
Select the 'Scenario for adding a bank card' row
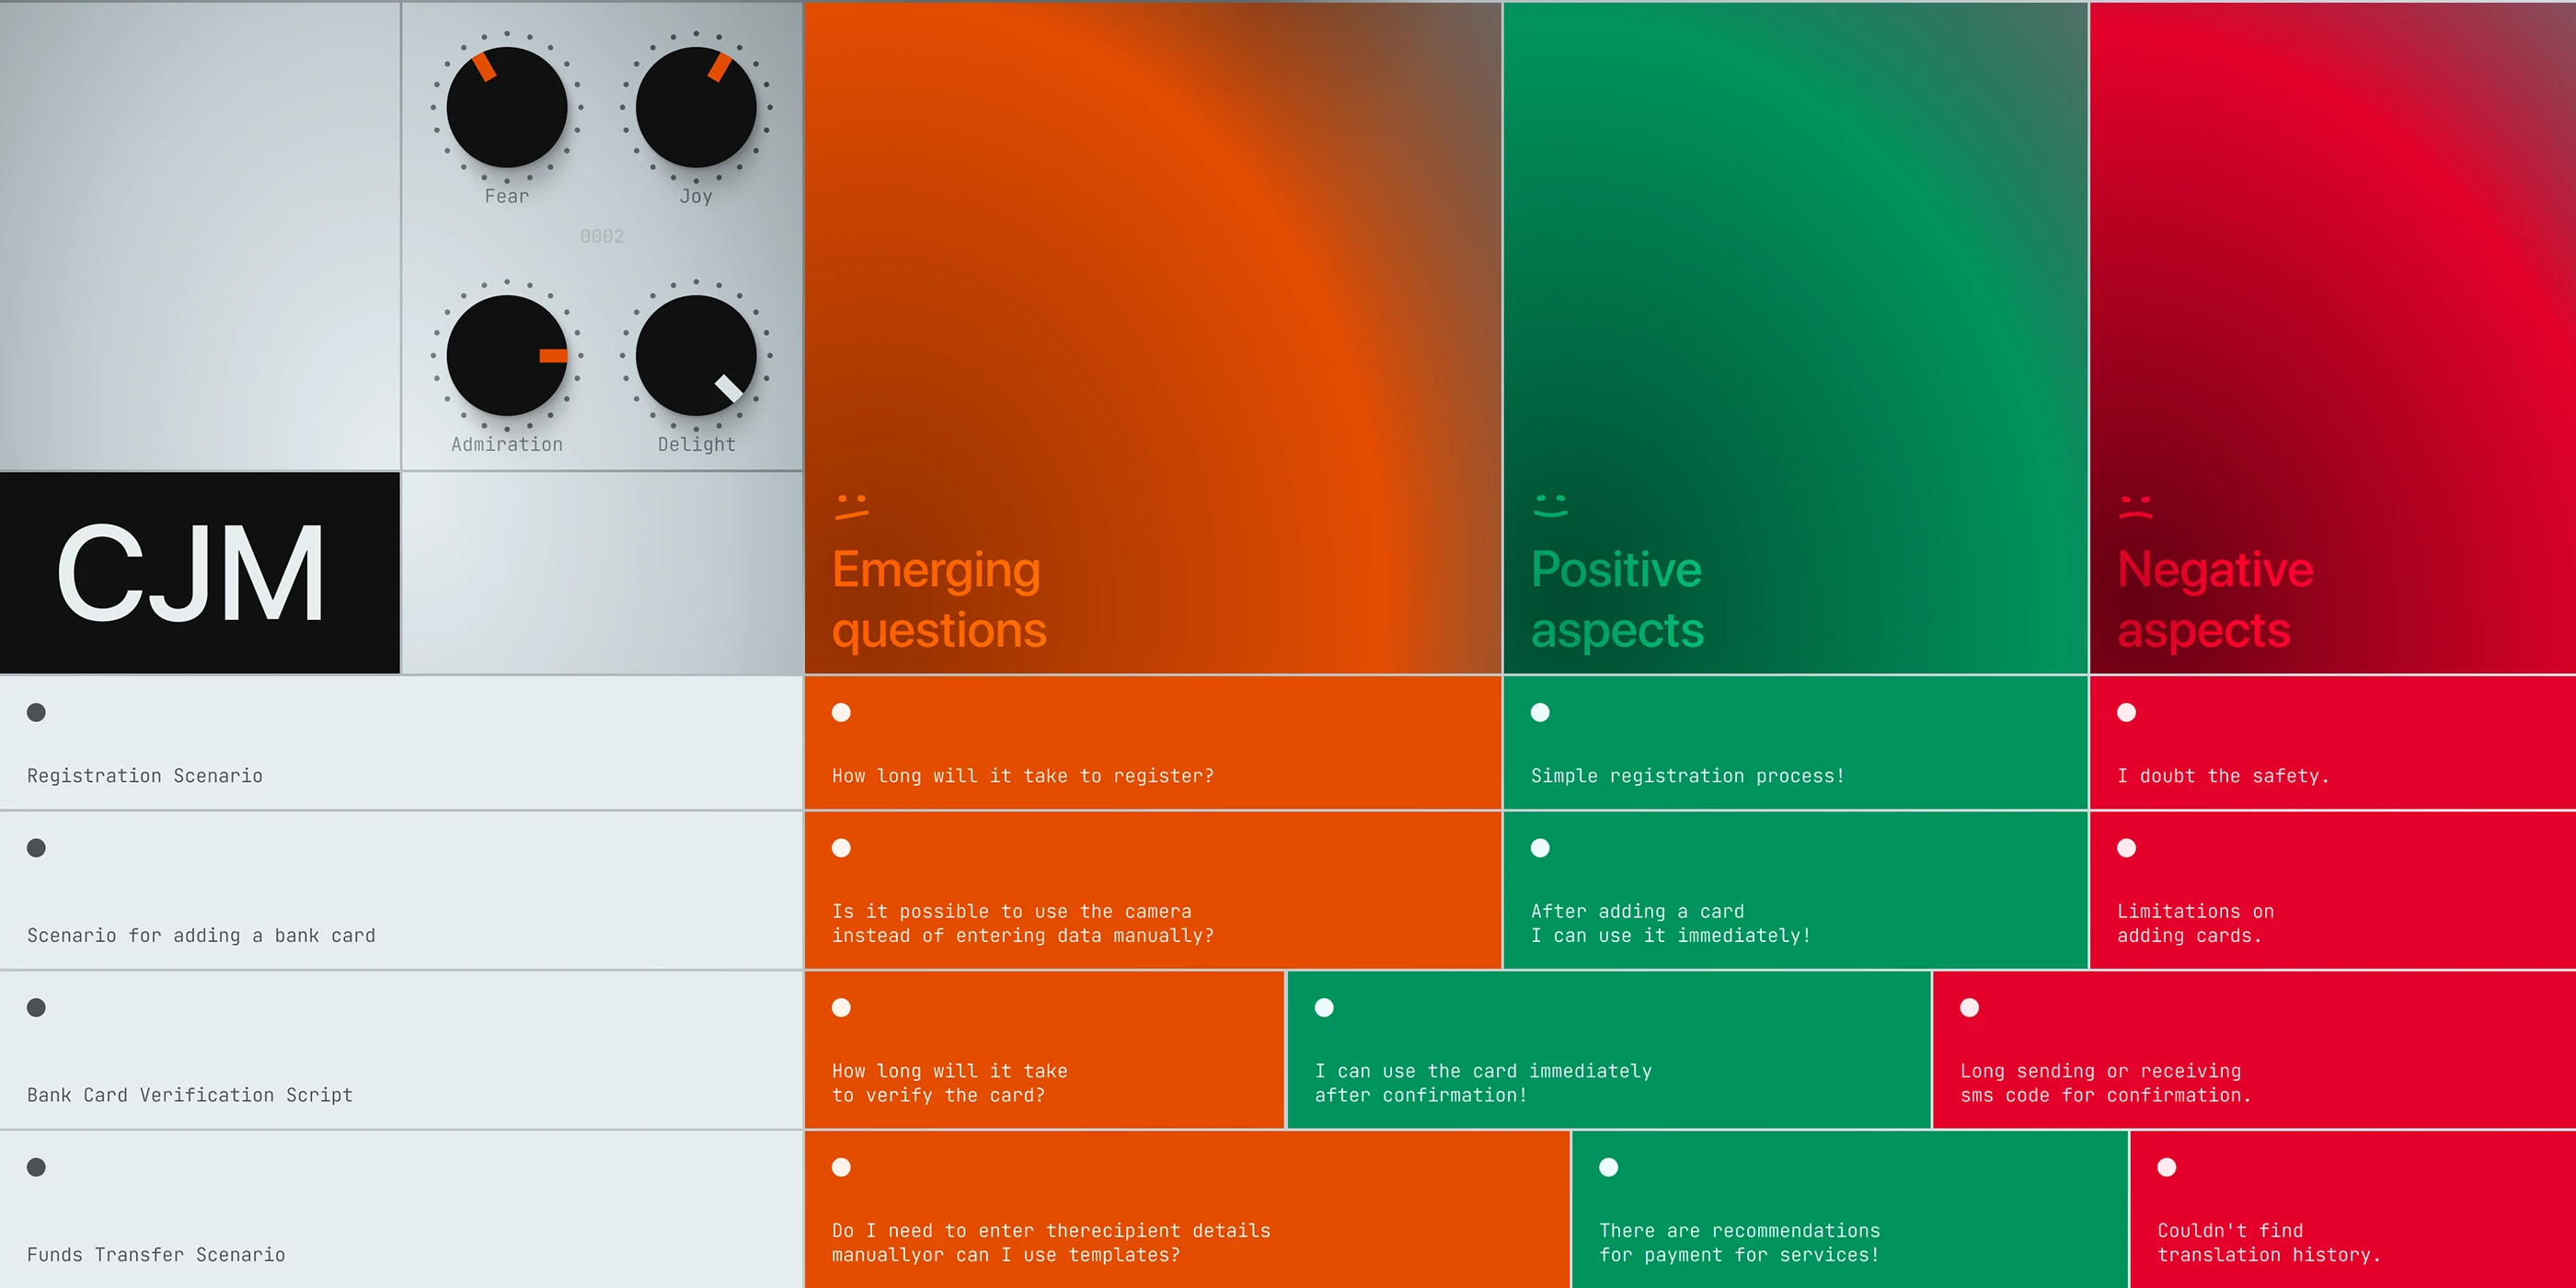(201, 935)
